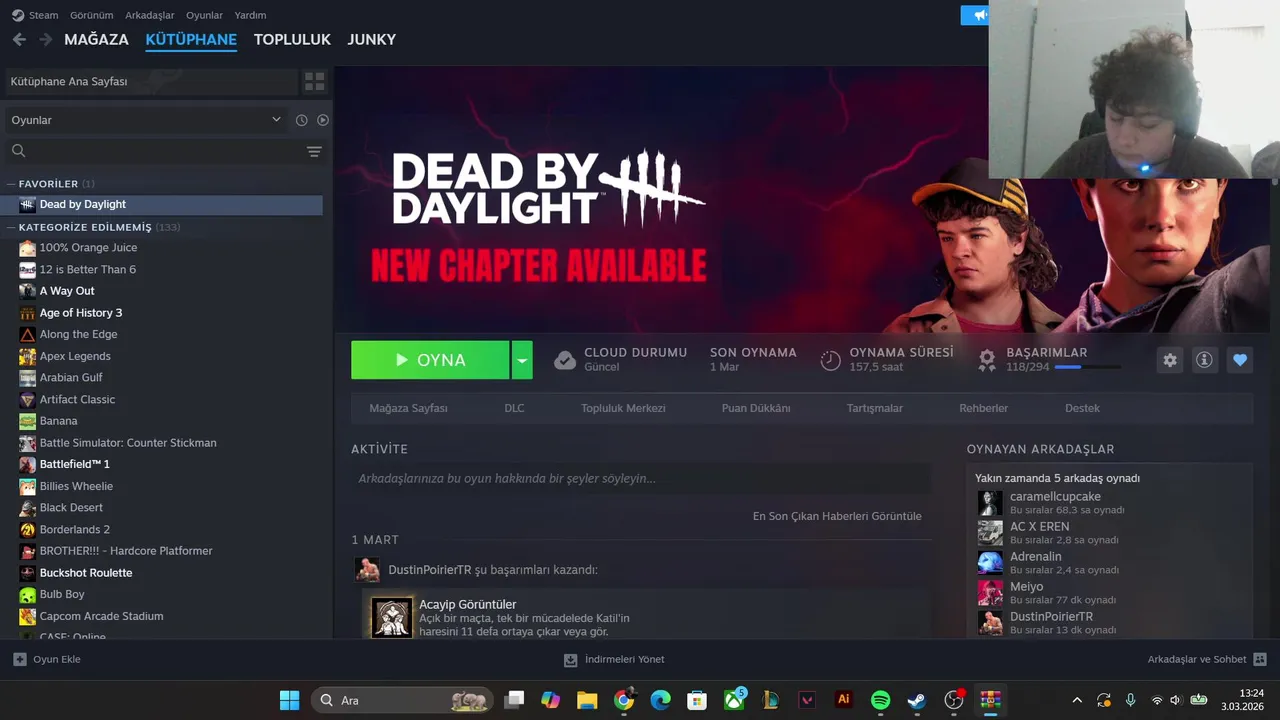The height and width of the screenshot is (720, 1280).
Task: Click the achievements gear icon
Action: [x=987, y=360]
